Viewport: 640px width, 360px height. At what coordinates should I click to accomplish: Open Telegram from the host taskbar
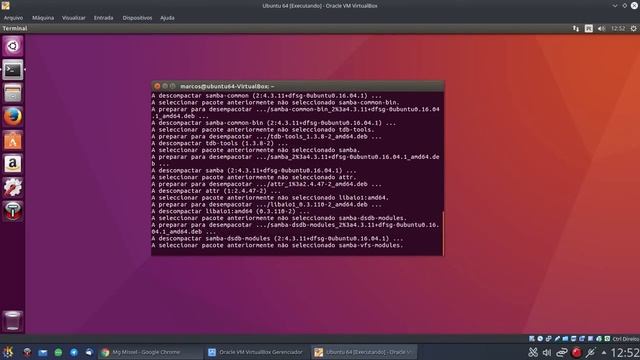pos(74,352)
